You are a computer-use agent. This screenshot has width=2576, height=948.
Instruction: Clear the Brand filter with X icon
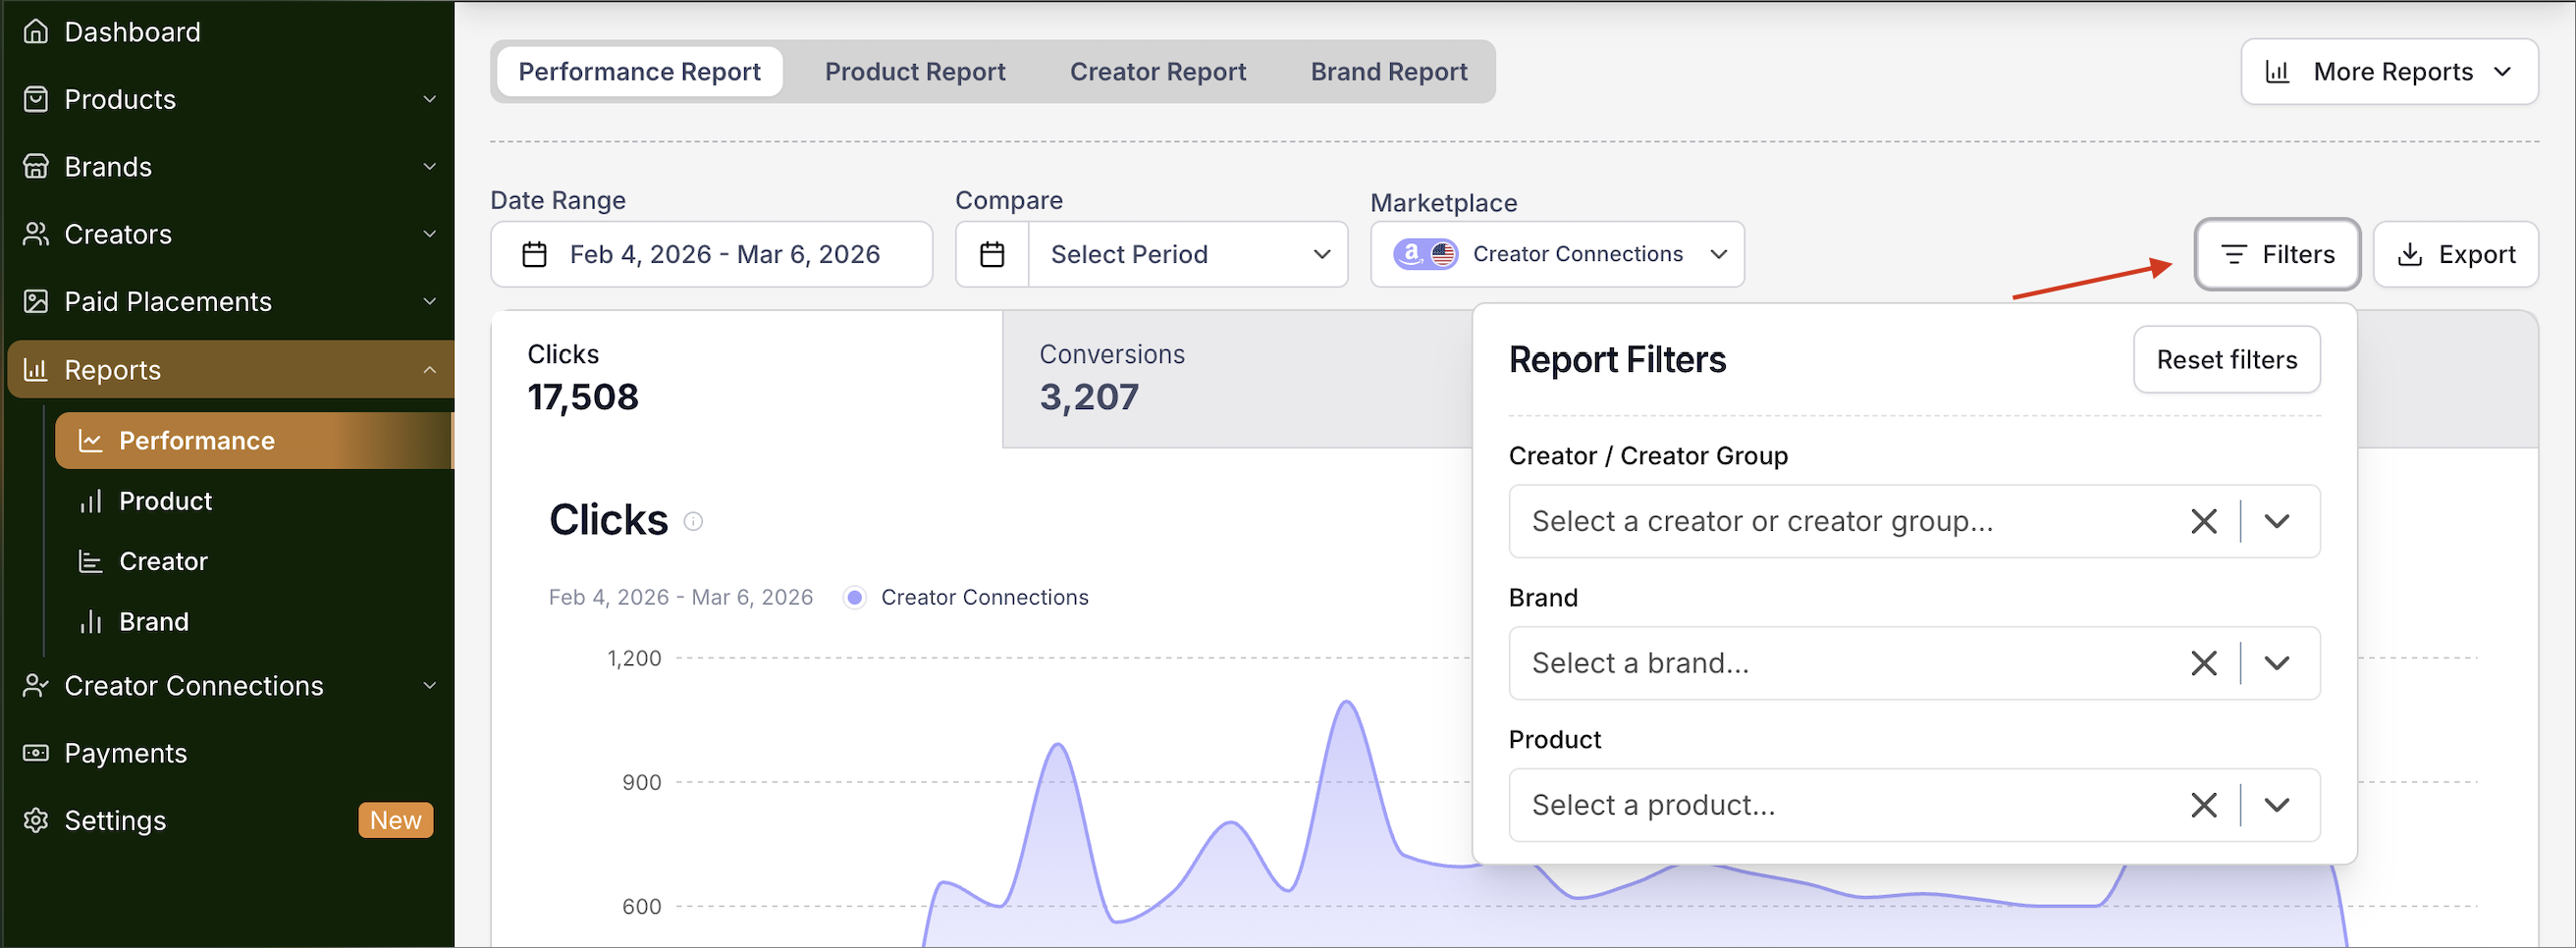tap(2203, 663)
